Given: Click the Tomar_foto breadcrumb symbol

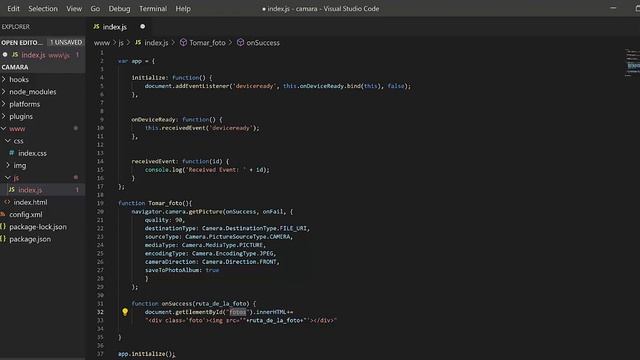Looking at the screenshot, I should pos(207,43).
